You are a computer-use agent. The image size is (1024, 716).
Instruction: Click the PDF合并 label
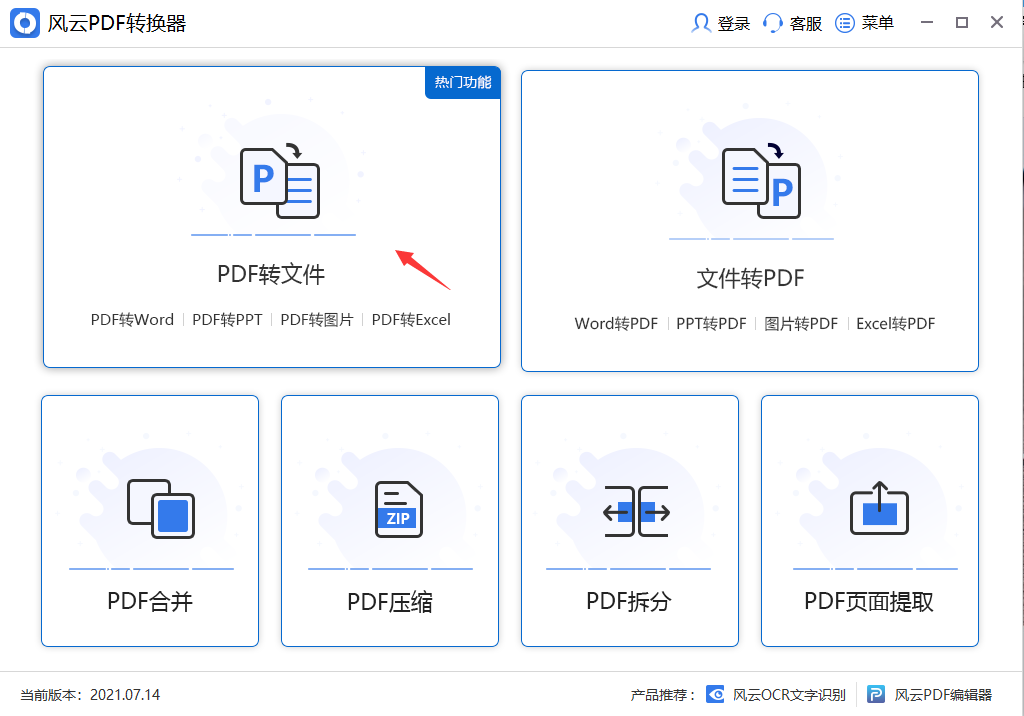point(150,601)
